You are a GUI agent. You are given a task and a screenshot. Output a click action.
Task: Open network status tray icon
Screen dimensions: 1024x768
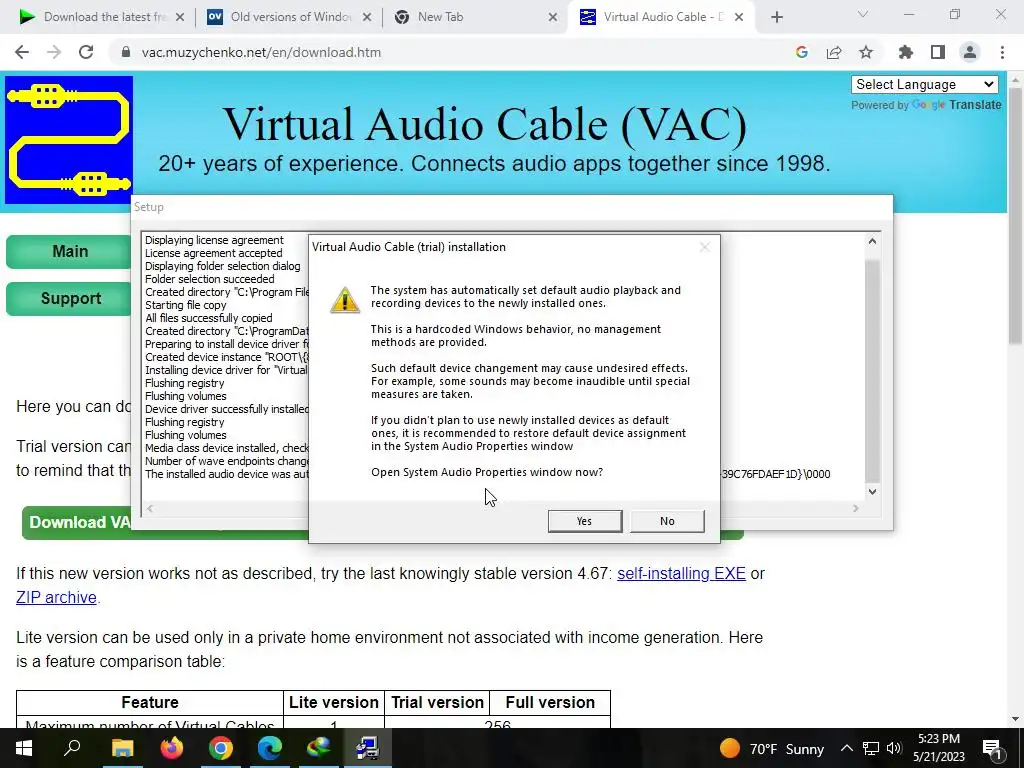click(x=871, y=748)
